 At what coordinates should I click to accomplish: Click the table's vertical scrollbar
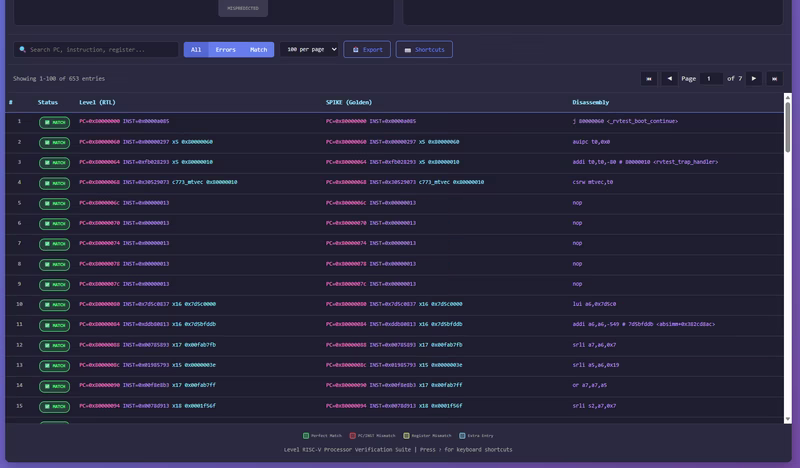coord(788,260)
